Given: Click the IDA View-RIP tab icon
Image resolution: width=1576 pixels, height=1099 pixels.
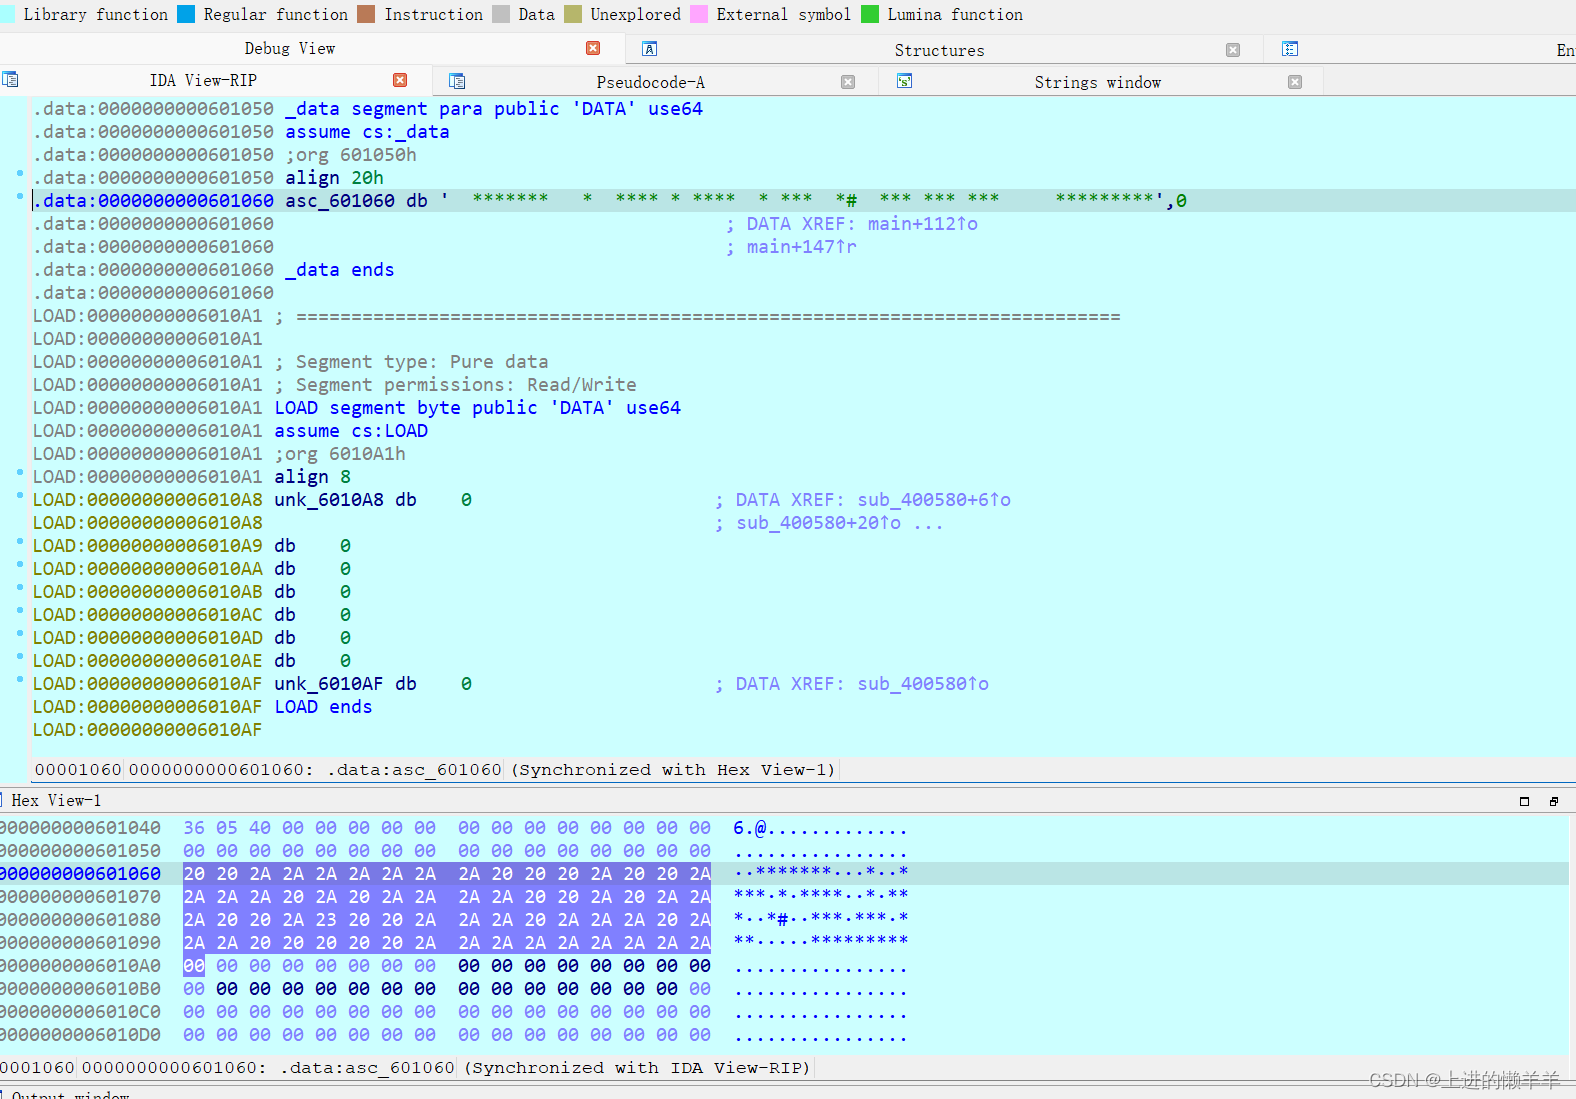Looking at the screenshot, I should pyautogui.click(x=10, y=79).
